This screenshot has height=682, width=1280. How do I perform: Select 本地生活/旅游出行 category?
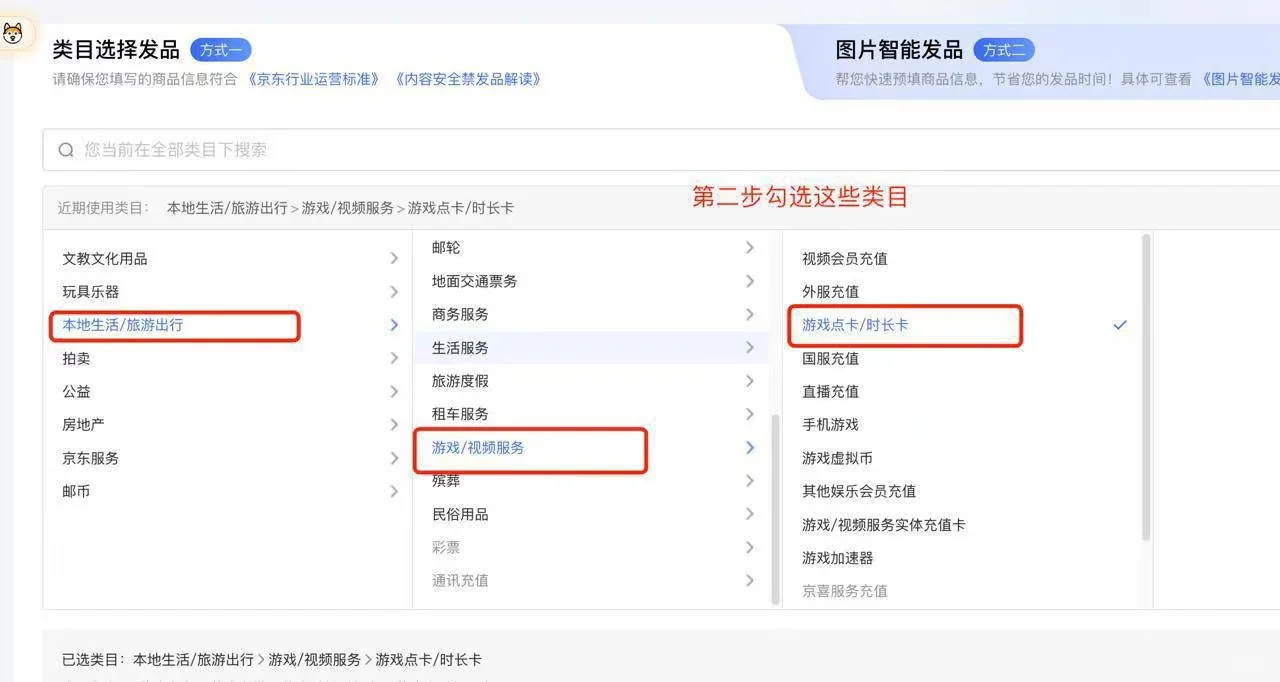[x=123, y=325]
